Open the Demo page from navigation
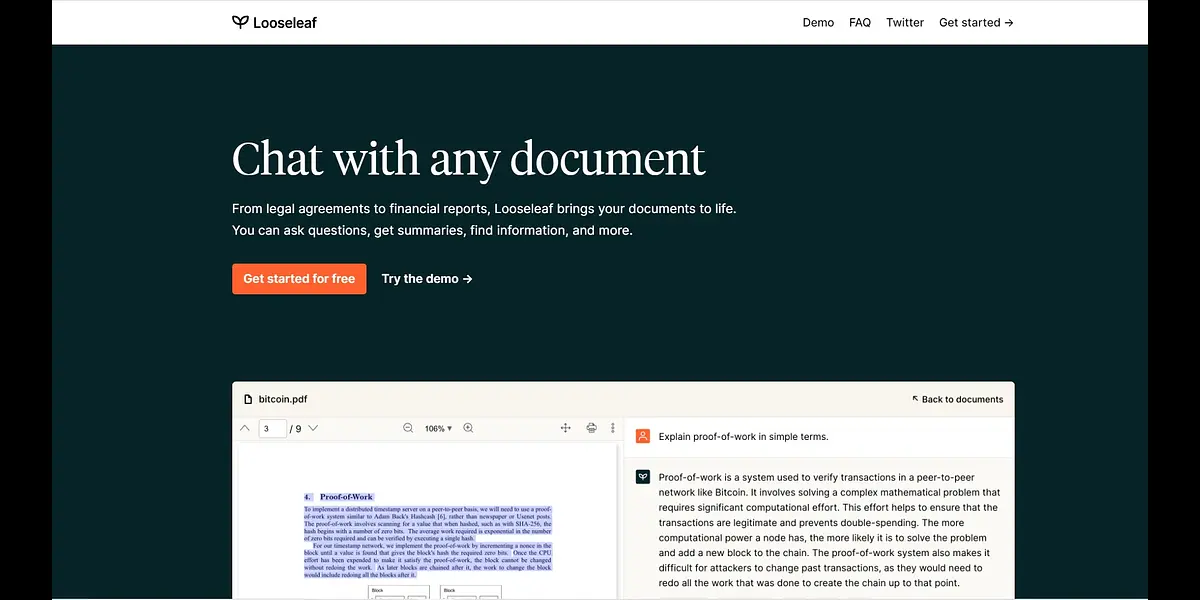 [x=818, y=22]
